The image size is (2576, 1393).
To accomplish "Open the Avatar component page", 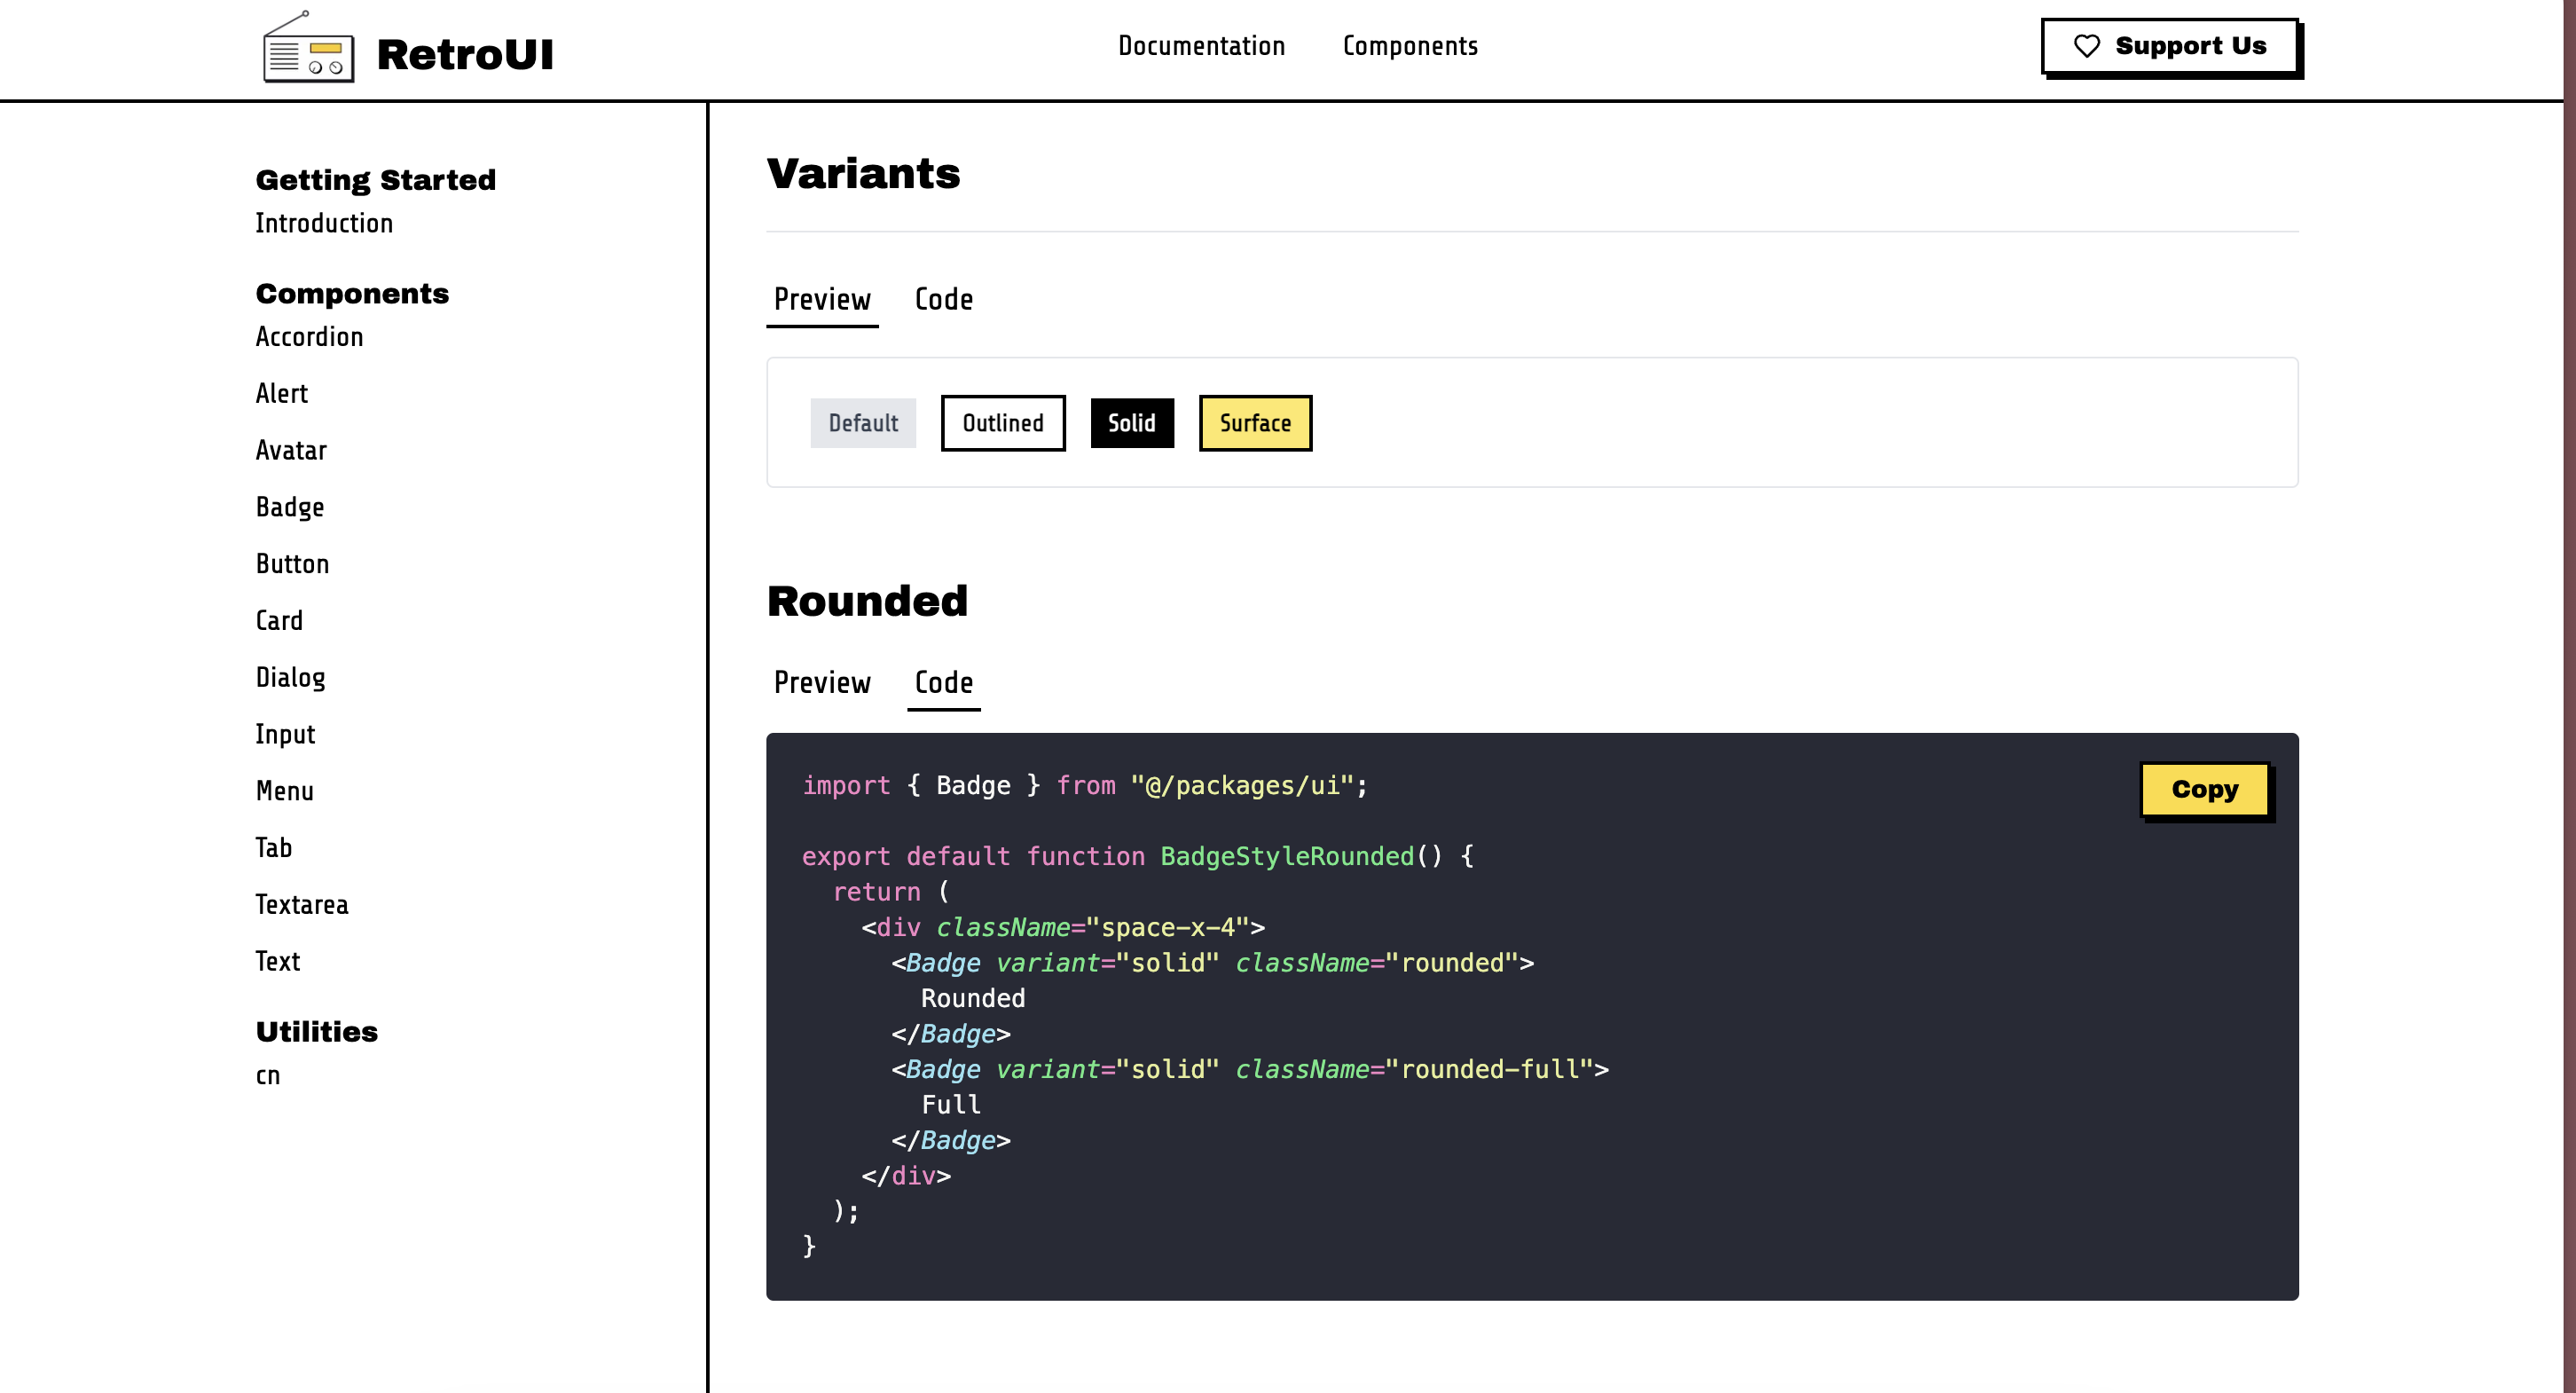I will point(291,451).
